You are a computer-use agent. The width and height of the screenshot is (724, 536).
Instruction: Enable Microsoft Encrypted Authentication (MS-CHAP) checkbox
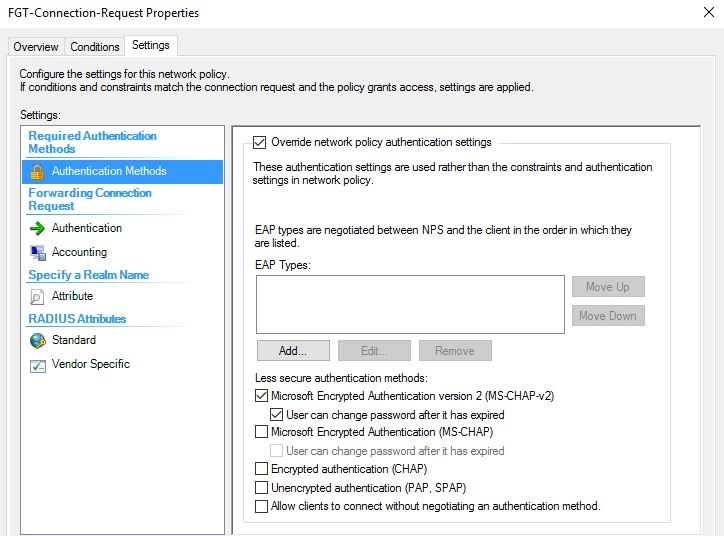(261, 432)
